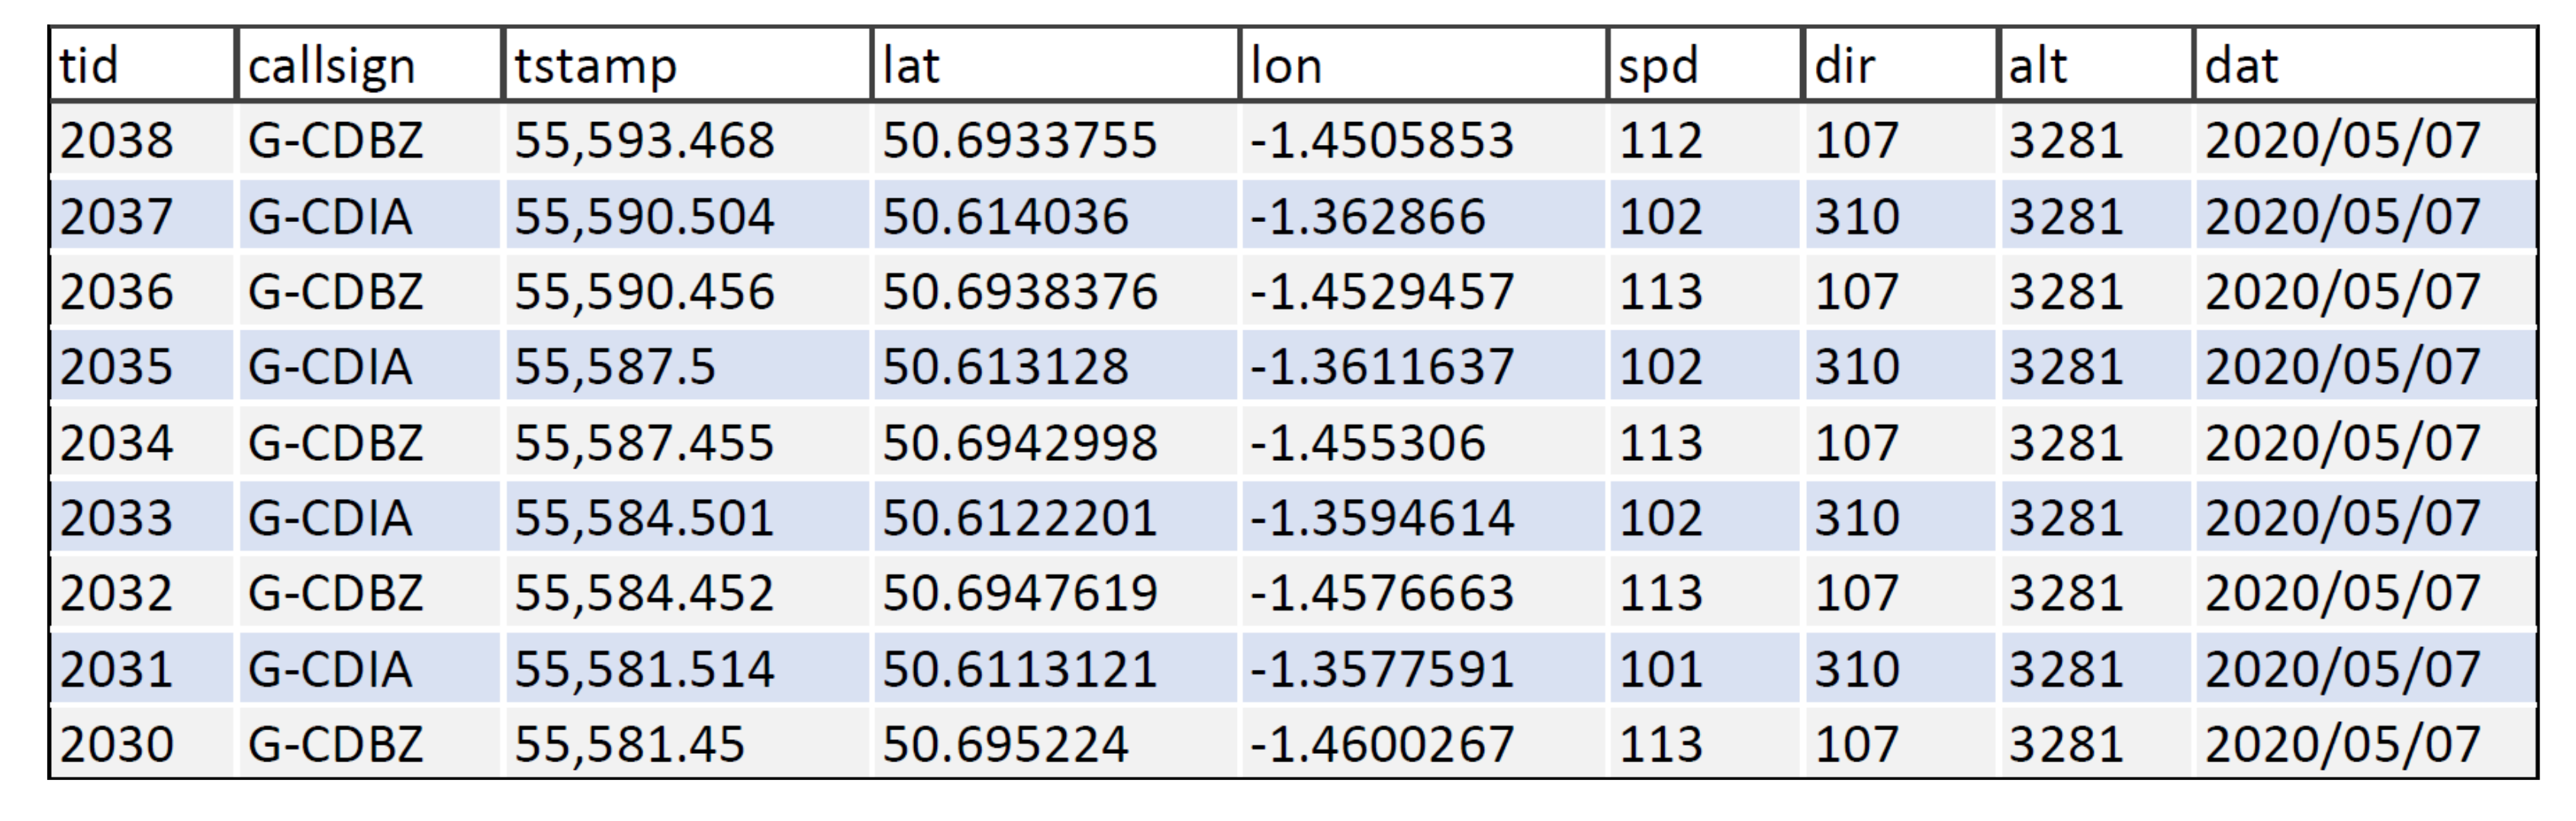The width and height of the screenshot is (2576, 821).
Task: Click the spd header cell
Action: pyautogui.click(x=1705, y=65)
